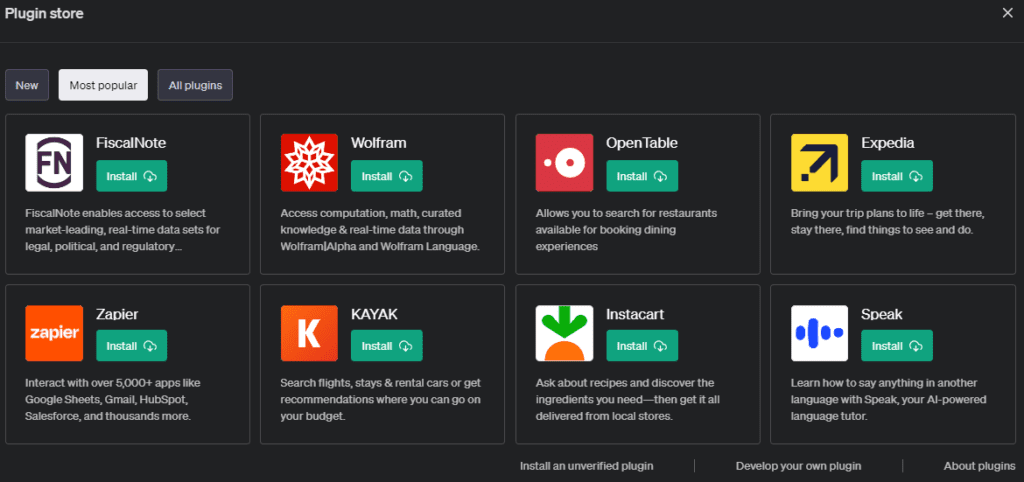Install the Zapier plugin
This screenshot has width=1024, height=482.
131,345
